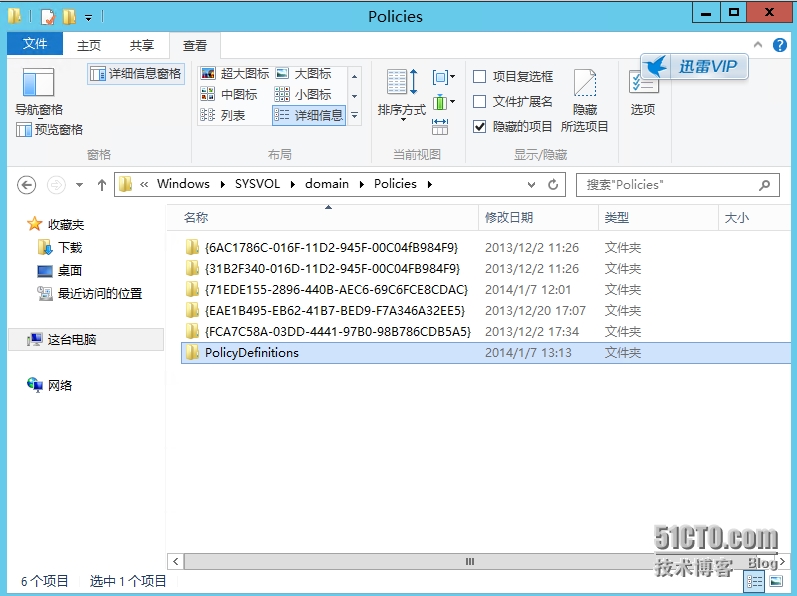The image size is (797, 596).
Task: Toggle the Preview pane (预览窗格)
Action: coord(49,130)
